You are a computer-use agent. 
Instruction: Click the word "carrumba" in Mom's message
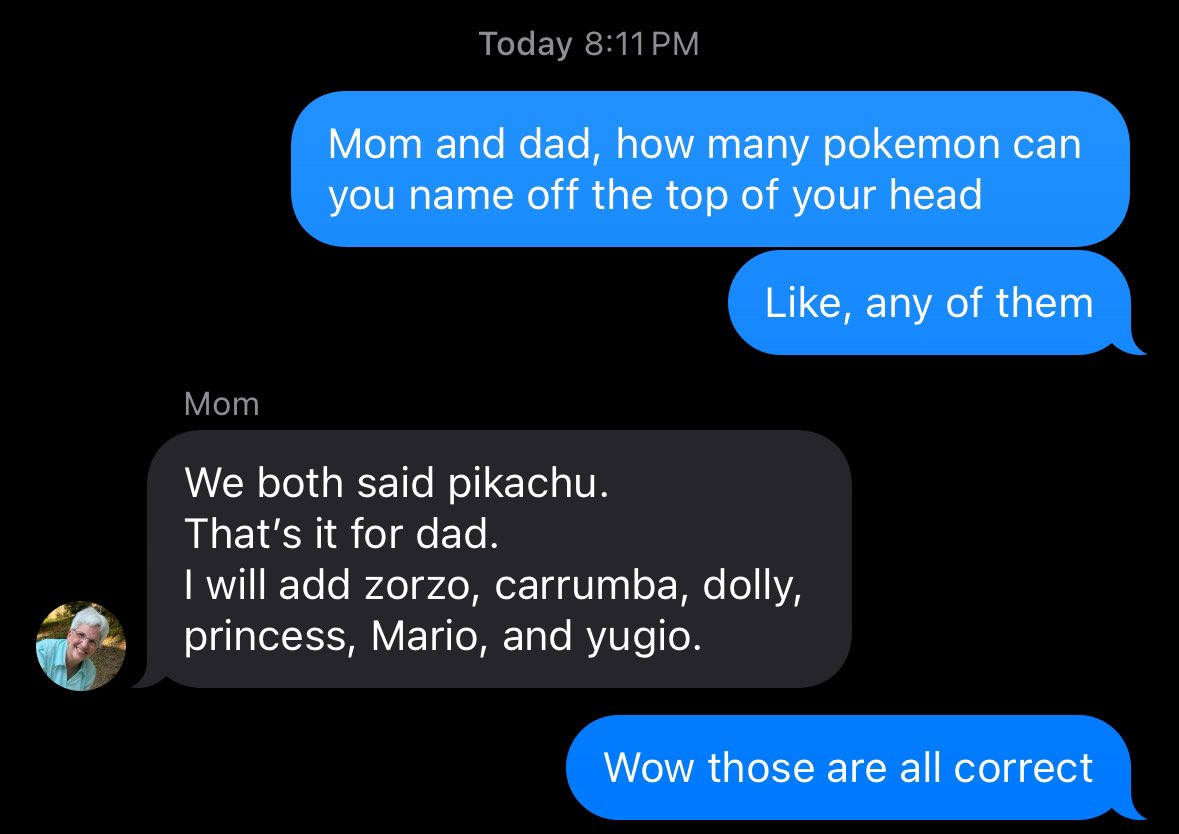point(586,585)
